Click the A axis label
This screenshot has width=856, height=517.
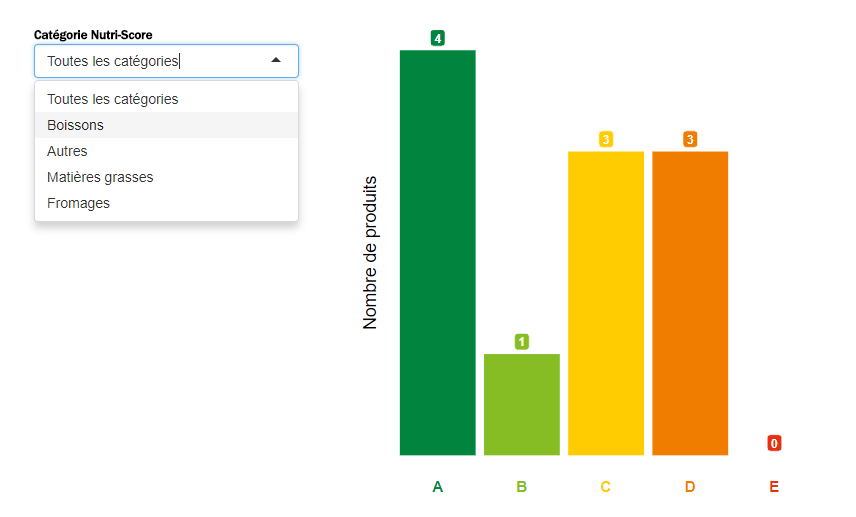coord(437,487)
